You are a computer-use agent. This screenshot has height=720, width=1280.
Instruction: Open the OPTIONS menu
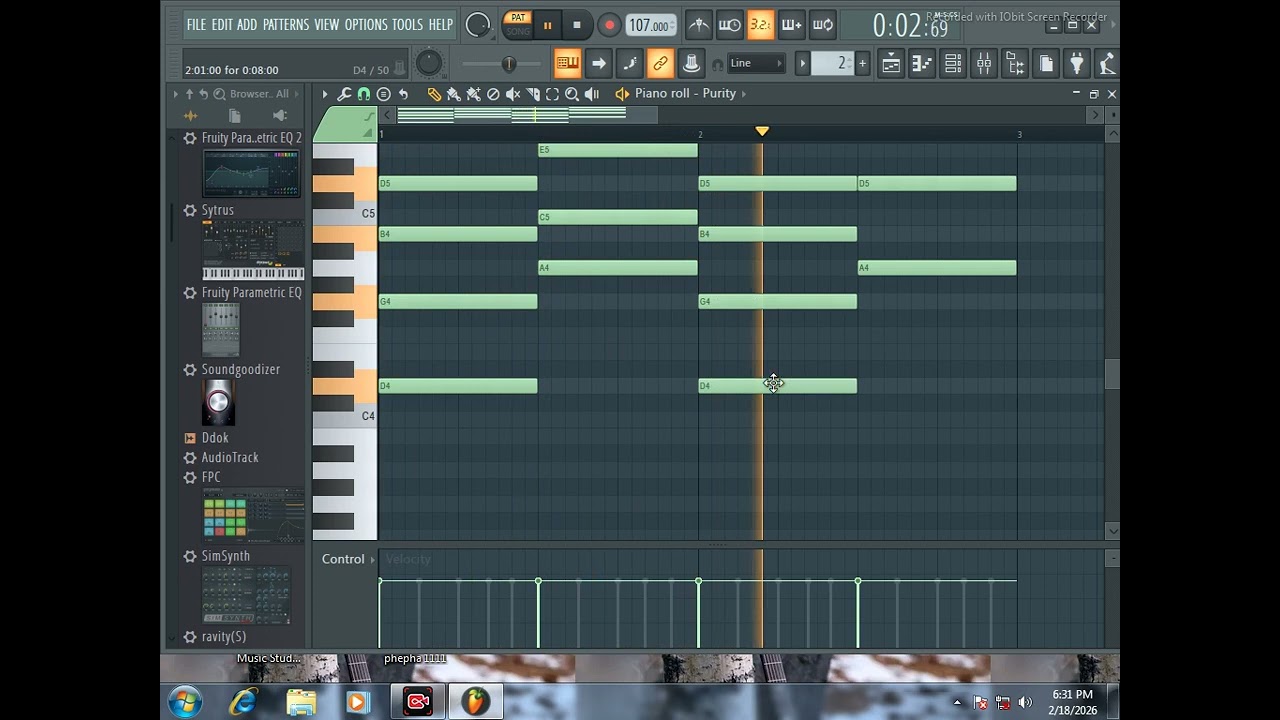click(366, 24)
